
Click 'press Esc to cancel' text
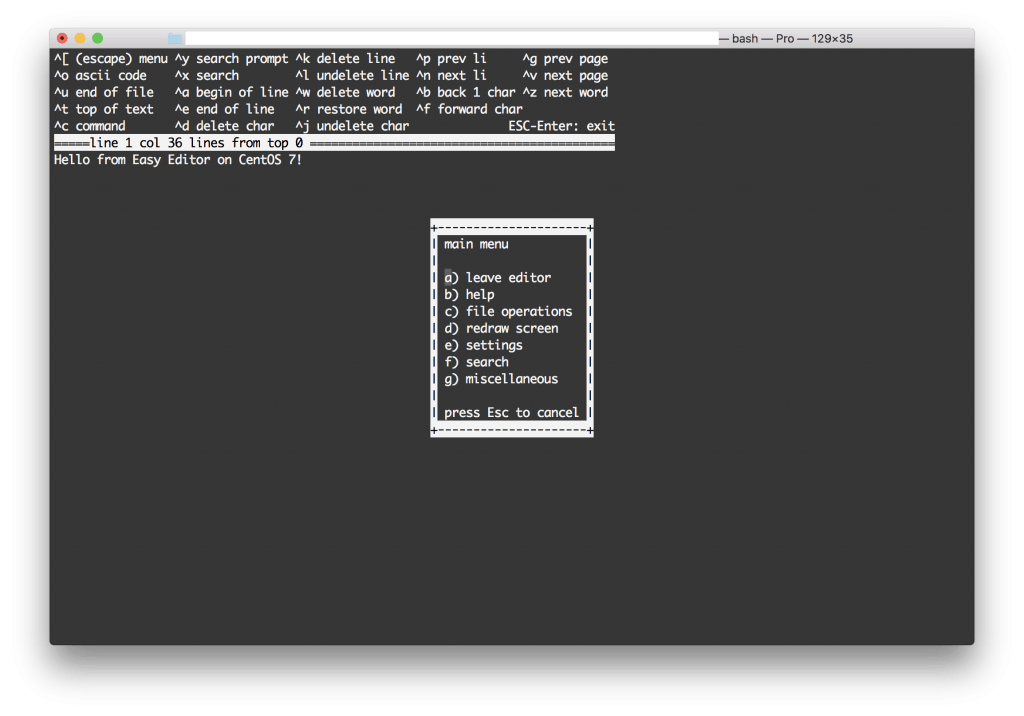click(511, 413)
